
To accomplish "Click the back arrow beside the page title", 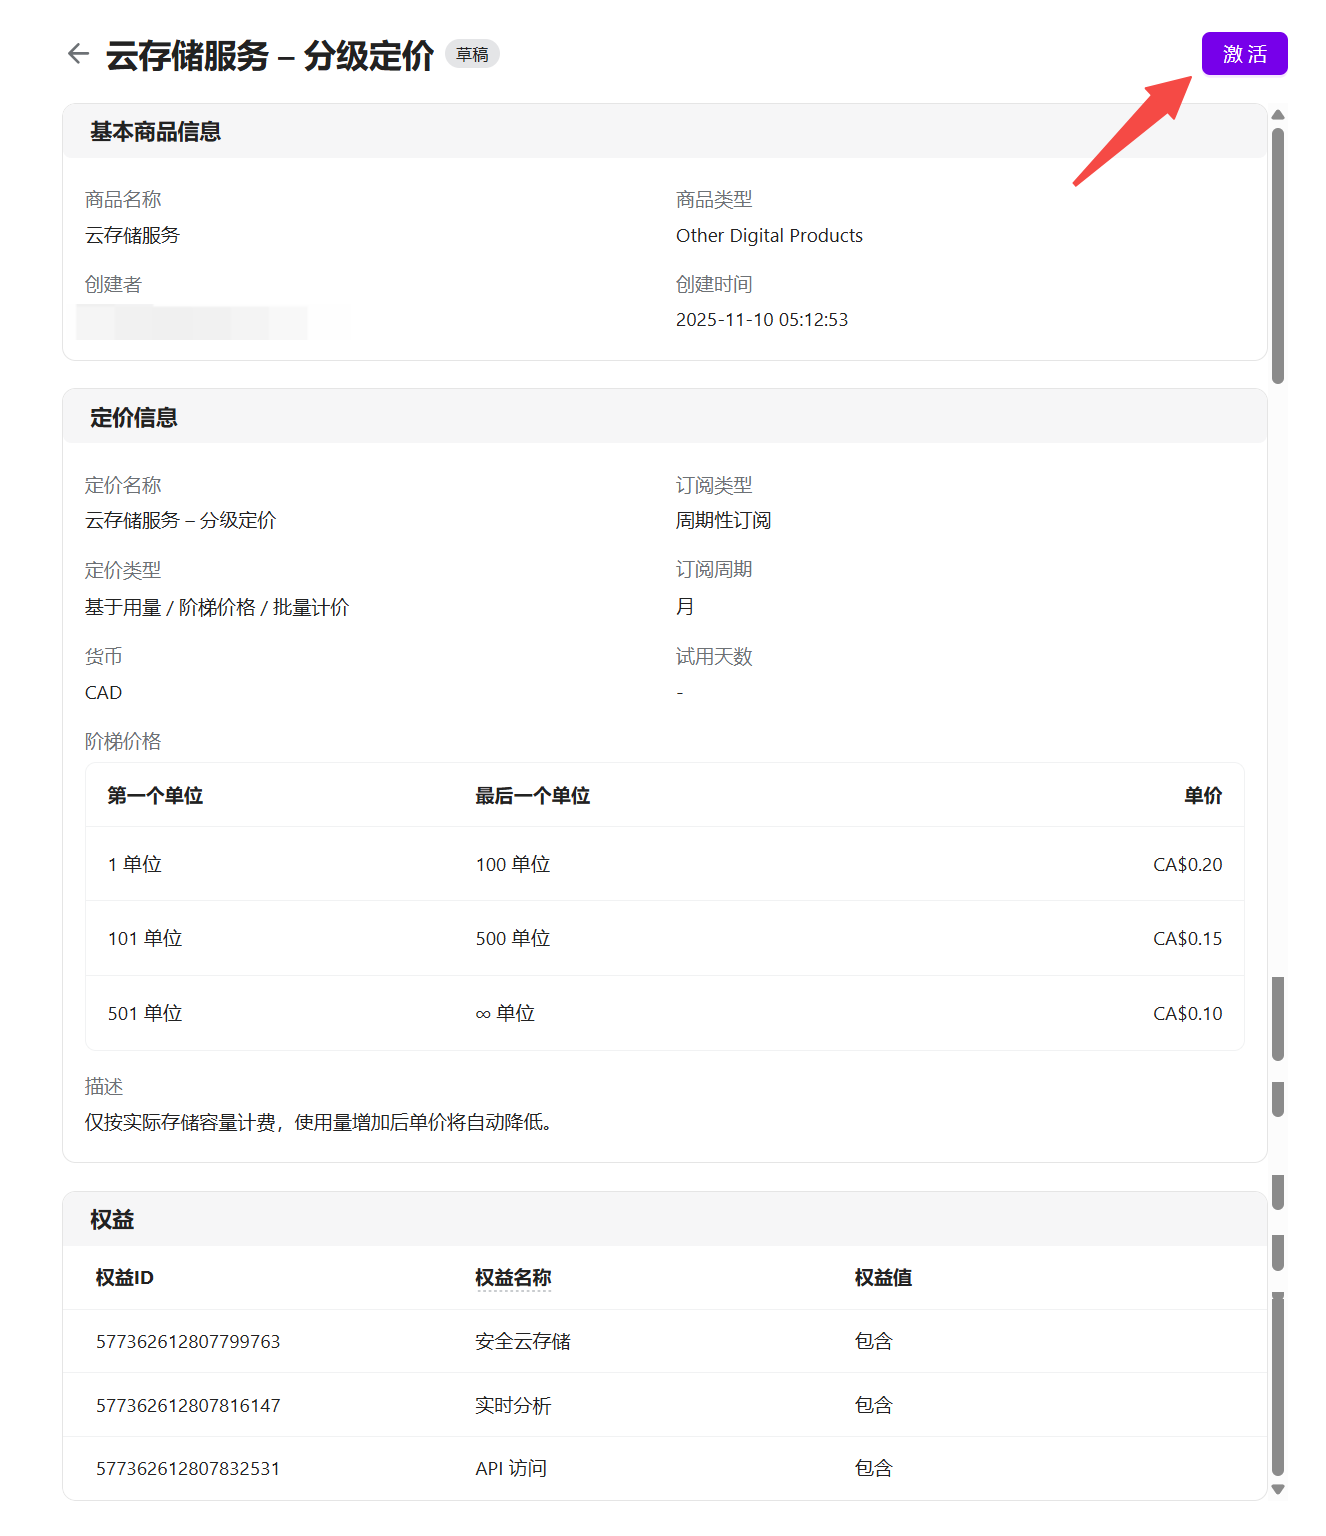I will pyautogui.click(x=78, y=54).
